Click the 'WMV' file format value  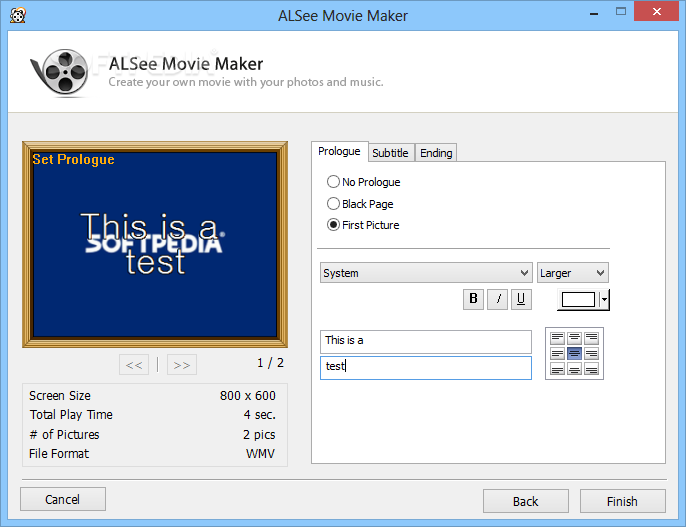click(x=260, y=454)
